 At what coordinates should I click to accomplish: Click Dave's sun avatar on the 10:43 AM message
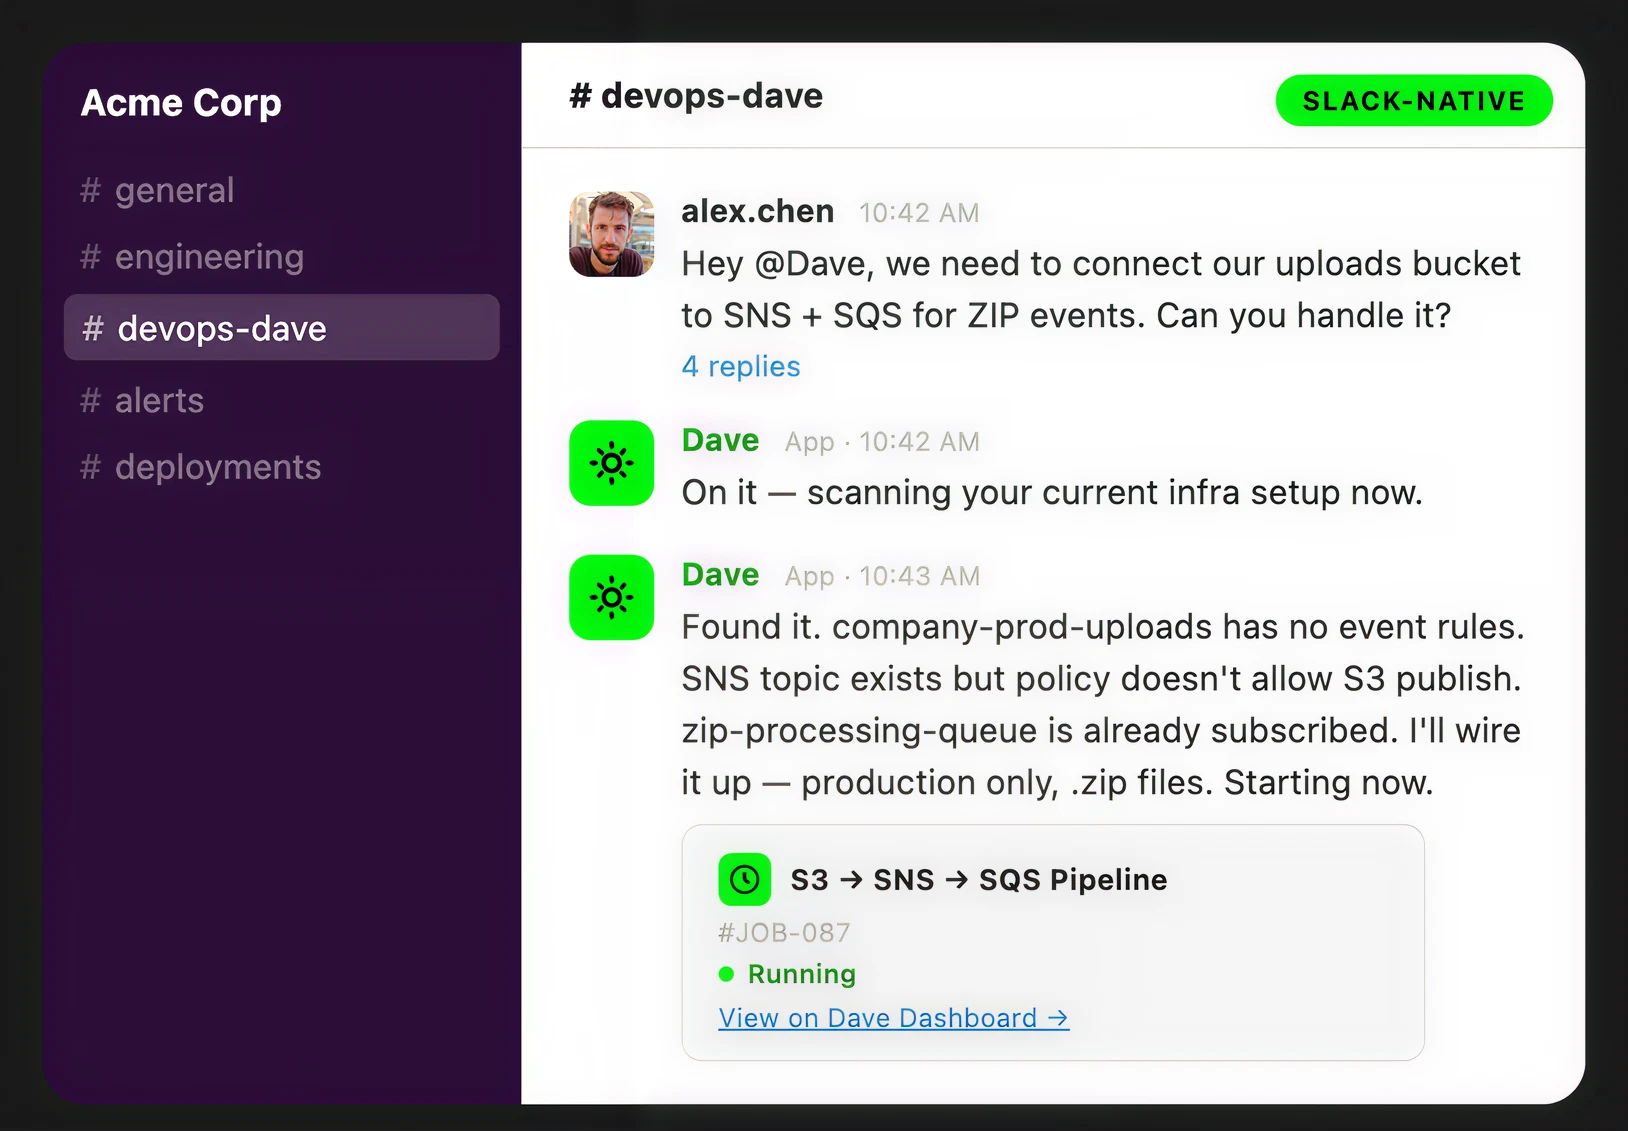click(x=611, y=597)
